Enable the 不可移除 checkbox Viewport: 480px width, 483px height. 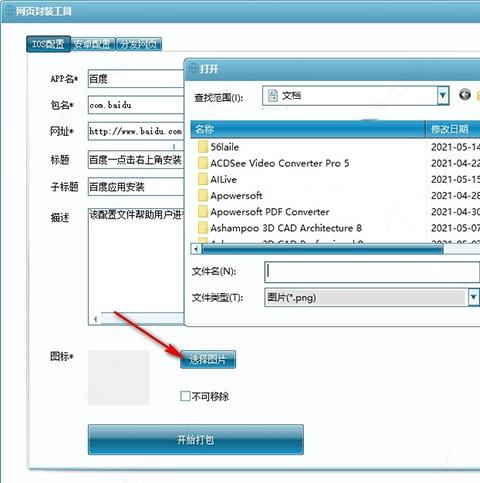pos(185,396)
